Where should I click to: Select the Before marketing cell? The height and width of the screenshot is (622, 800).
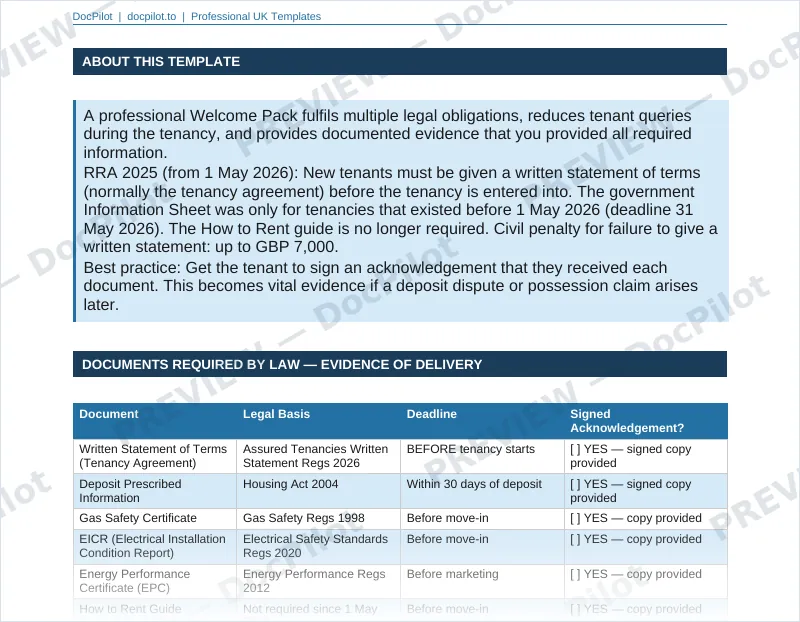tap(482, 581)
